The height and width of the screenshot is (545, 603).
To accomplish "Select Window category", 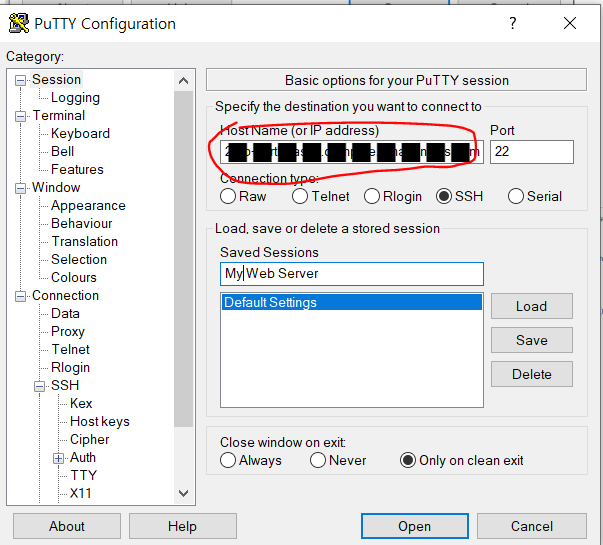I will coord(56,187).
